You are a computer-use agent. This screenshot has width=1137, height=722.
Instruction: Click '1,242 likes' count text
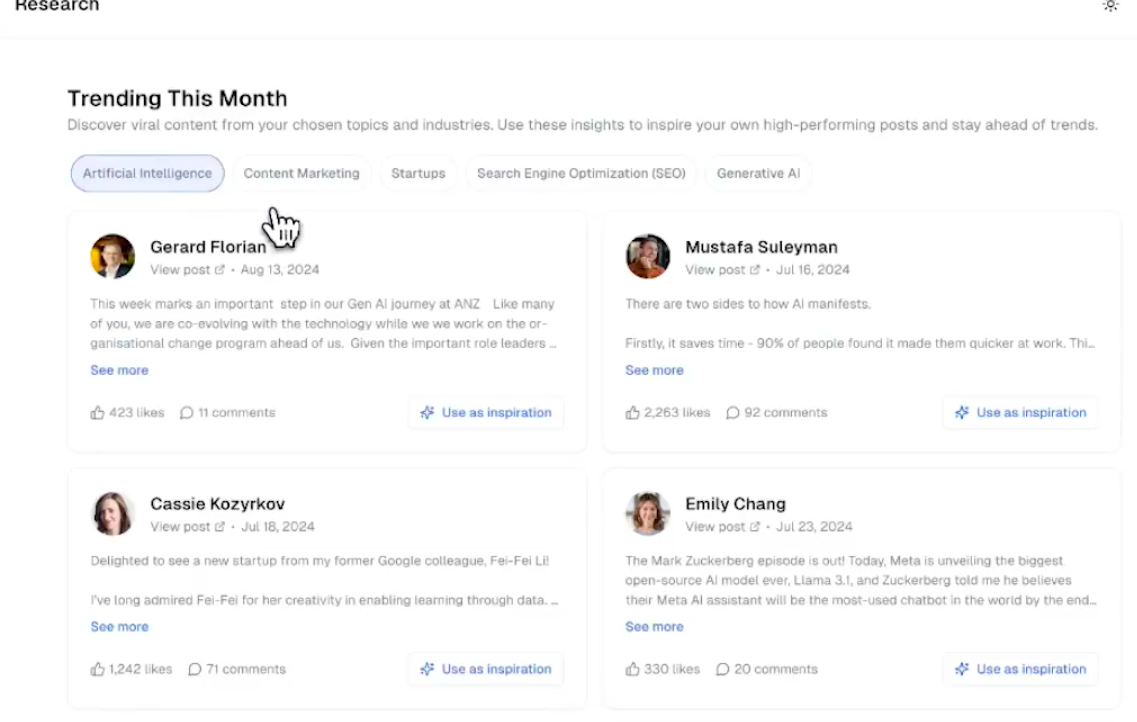pyautogui.click(x=141, y=669)
